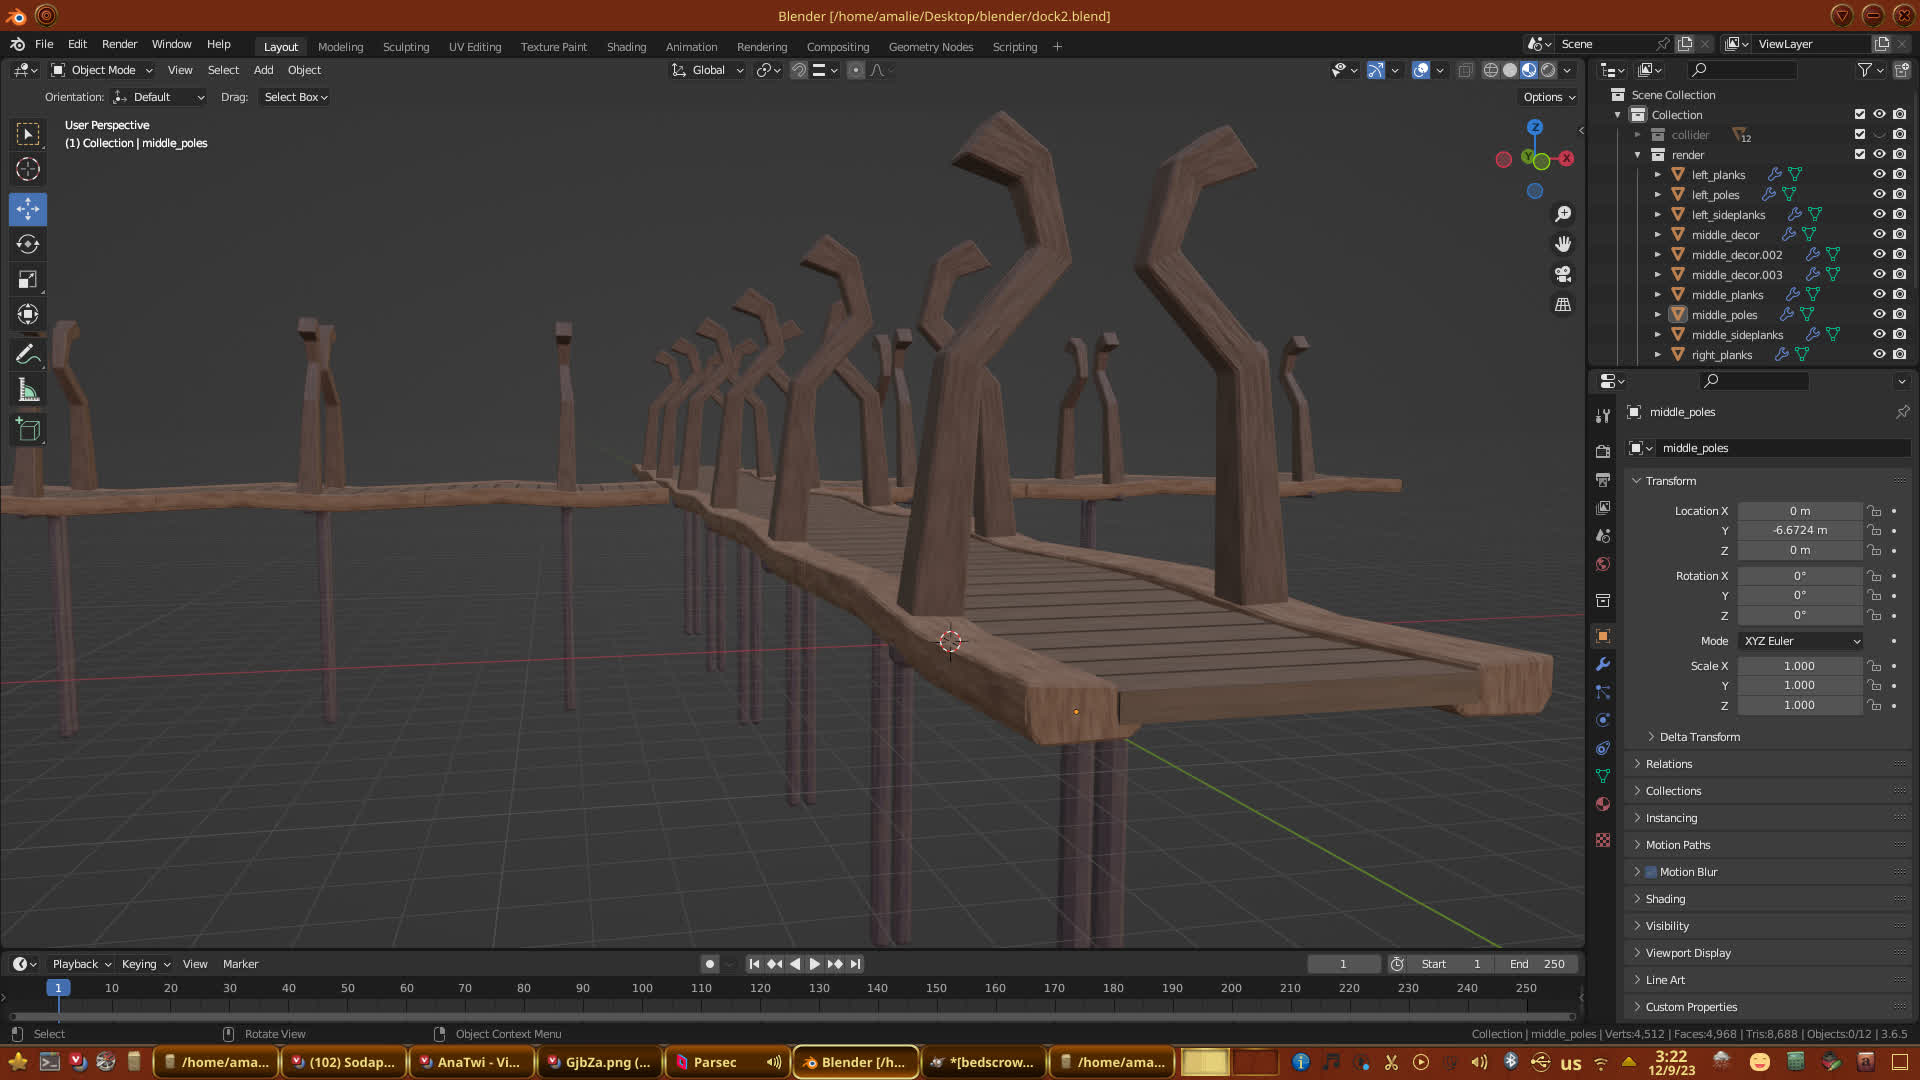Image resolution: width=1920 pixels, height=1080 pixels.
Task: Enable the Motion Blur checkbox
Action: pos(1651,872)
